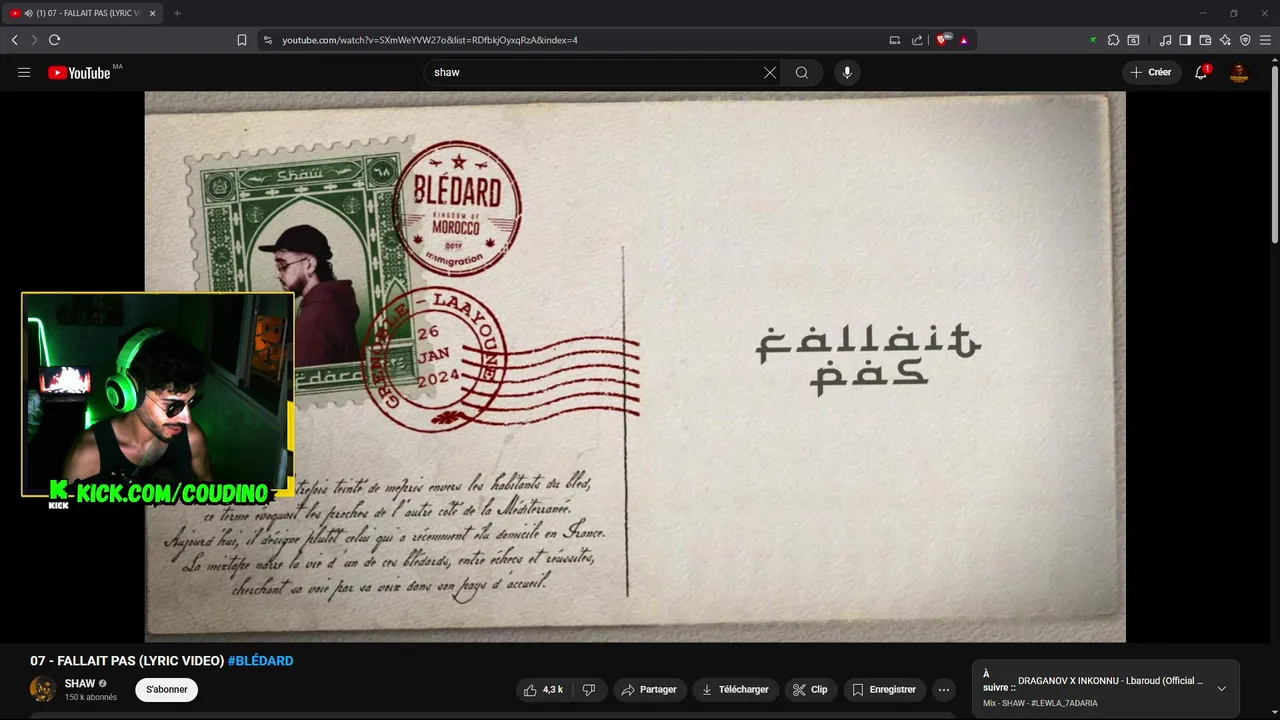Image resolution: width=1280 pixels, height=720 pixels.
Task: Dislike the video
Action: (x=589, y=690)
